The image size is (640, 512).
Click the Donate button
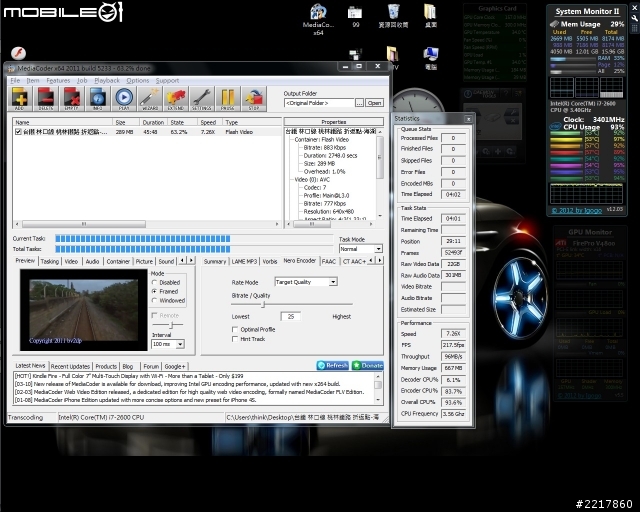coord(367,365)
